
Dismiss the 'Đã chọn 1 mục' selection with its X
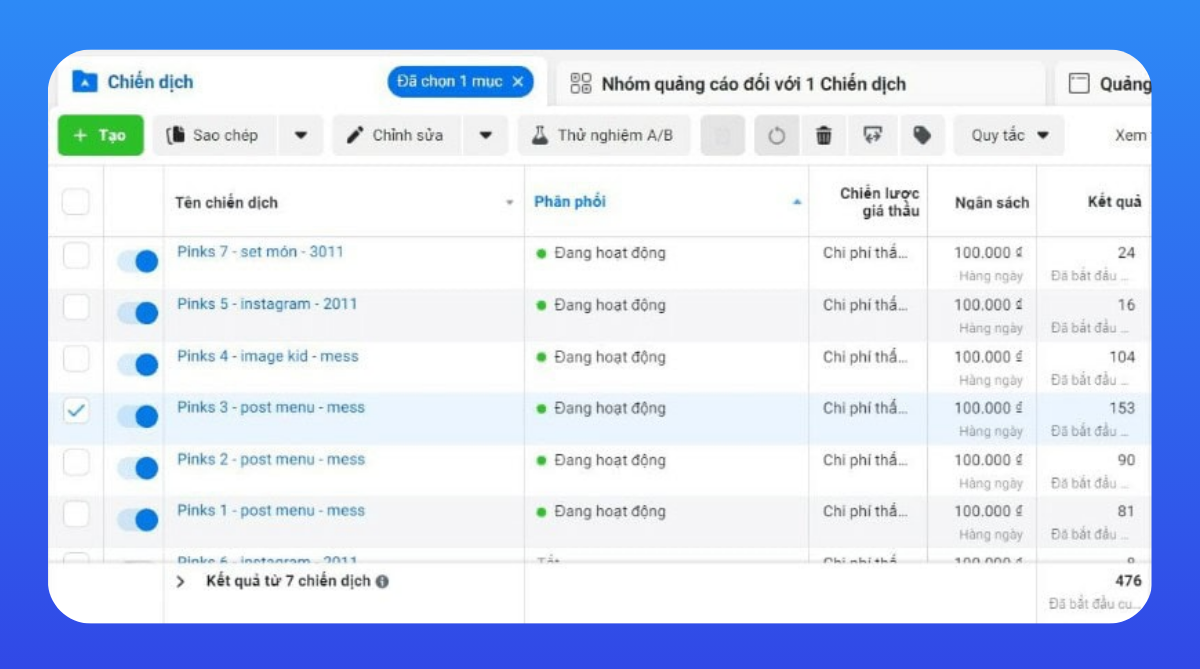coord(520,83)
